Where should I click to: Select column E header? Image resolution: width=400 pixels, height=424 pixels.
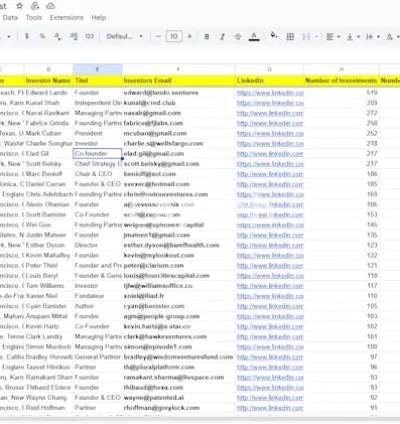click(98, 69)
